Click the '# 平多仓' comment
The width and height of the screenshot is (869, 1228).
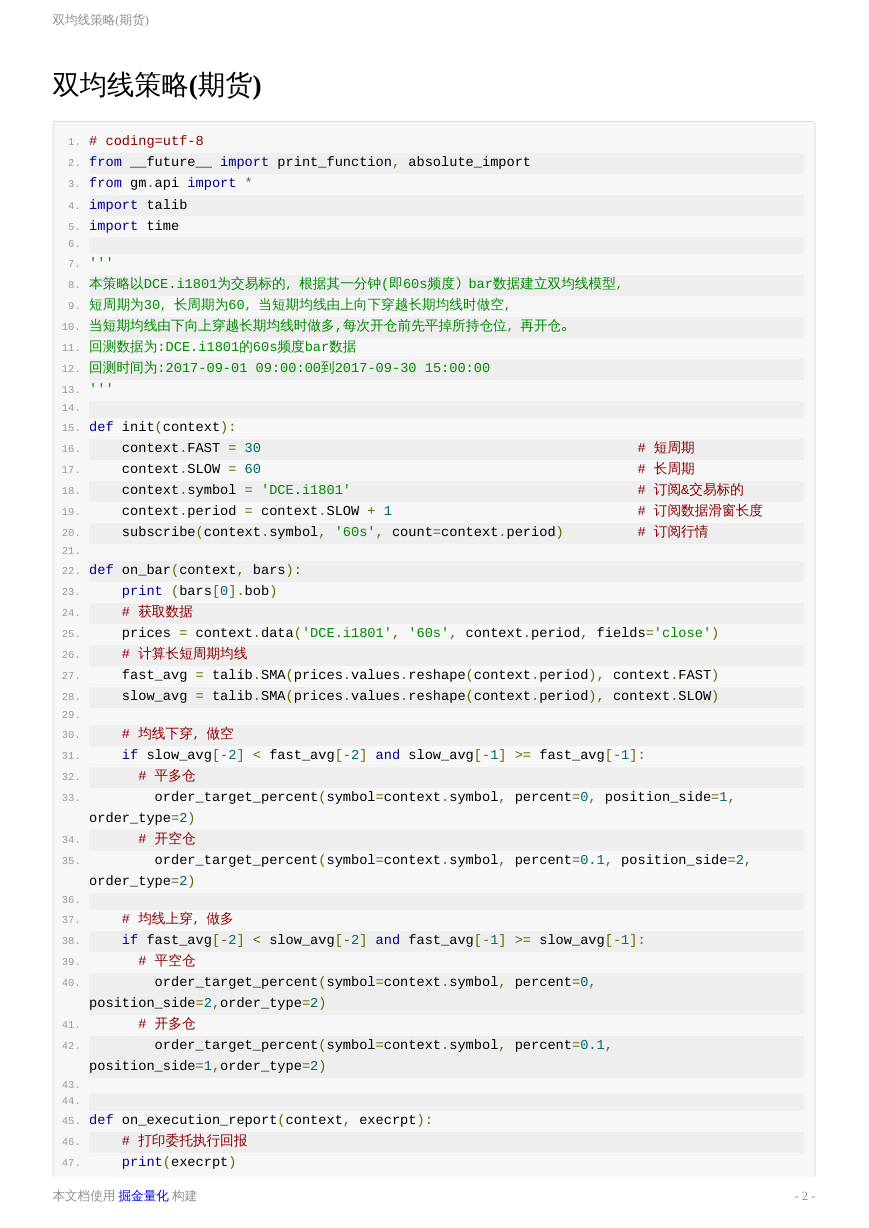click(167, 776)
